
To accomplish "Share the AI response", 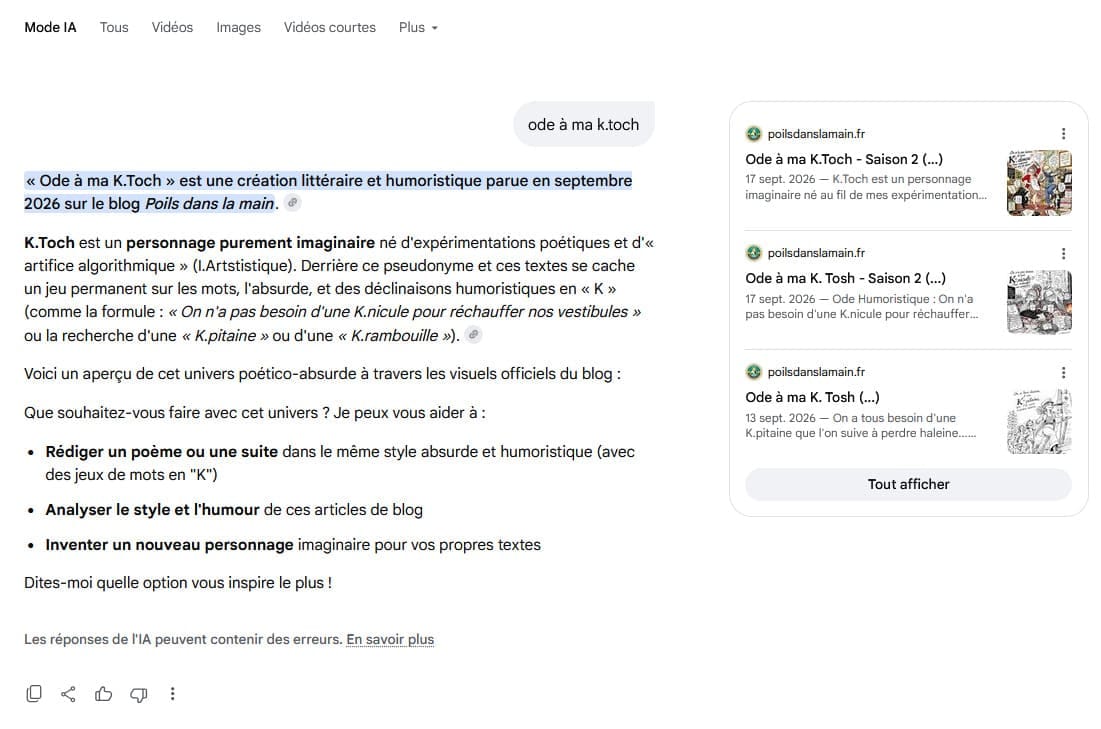I will coord(68,694).
